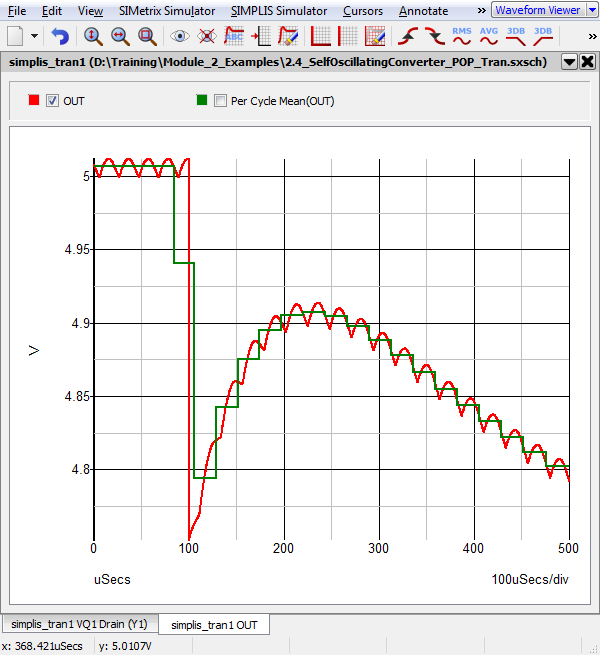Click the hide curves crossed-eye icon

point(207,36)
